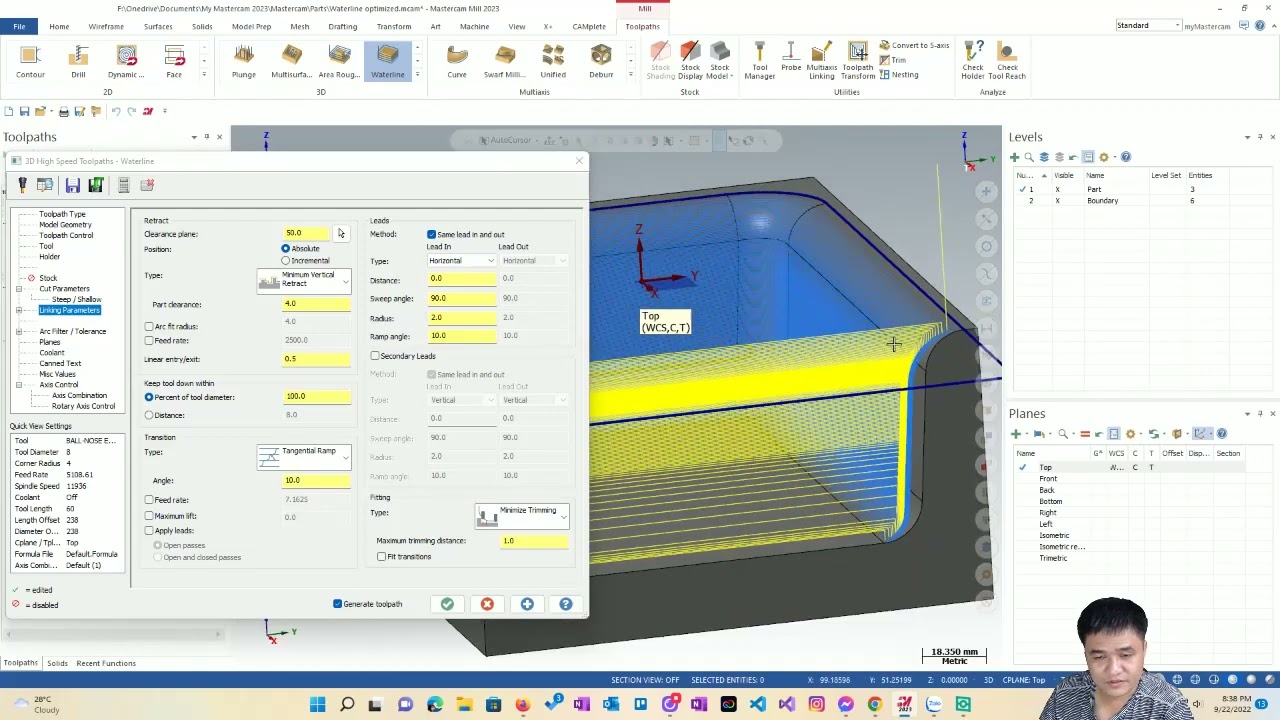The width and height of the screenshot is (1280, 720).
Task: Toggle the Generate toolpath checkbox
Action: click(337, 604)
